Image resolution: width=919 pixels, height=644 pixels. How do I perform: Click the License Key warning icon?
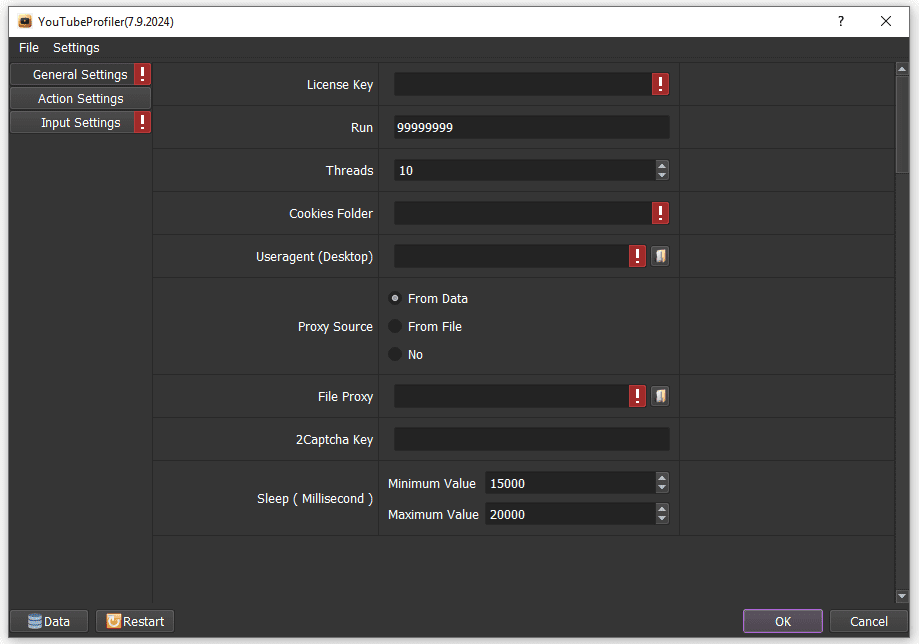(660, 84)
